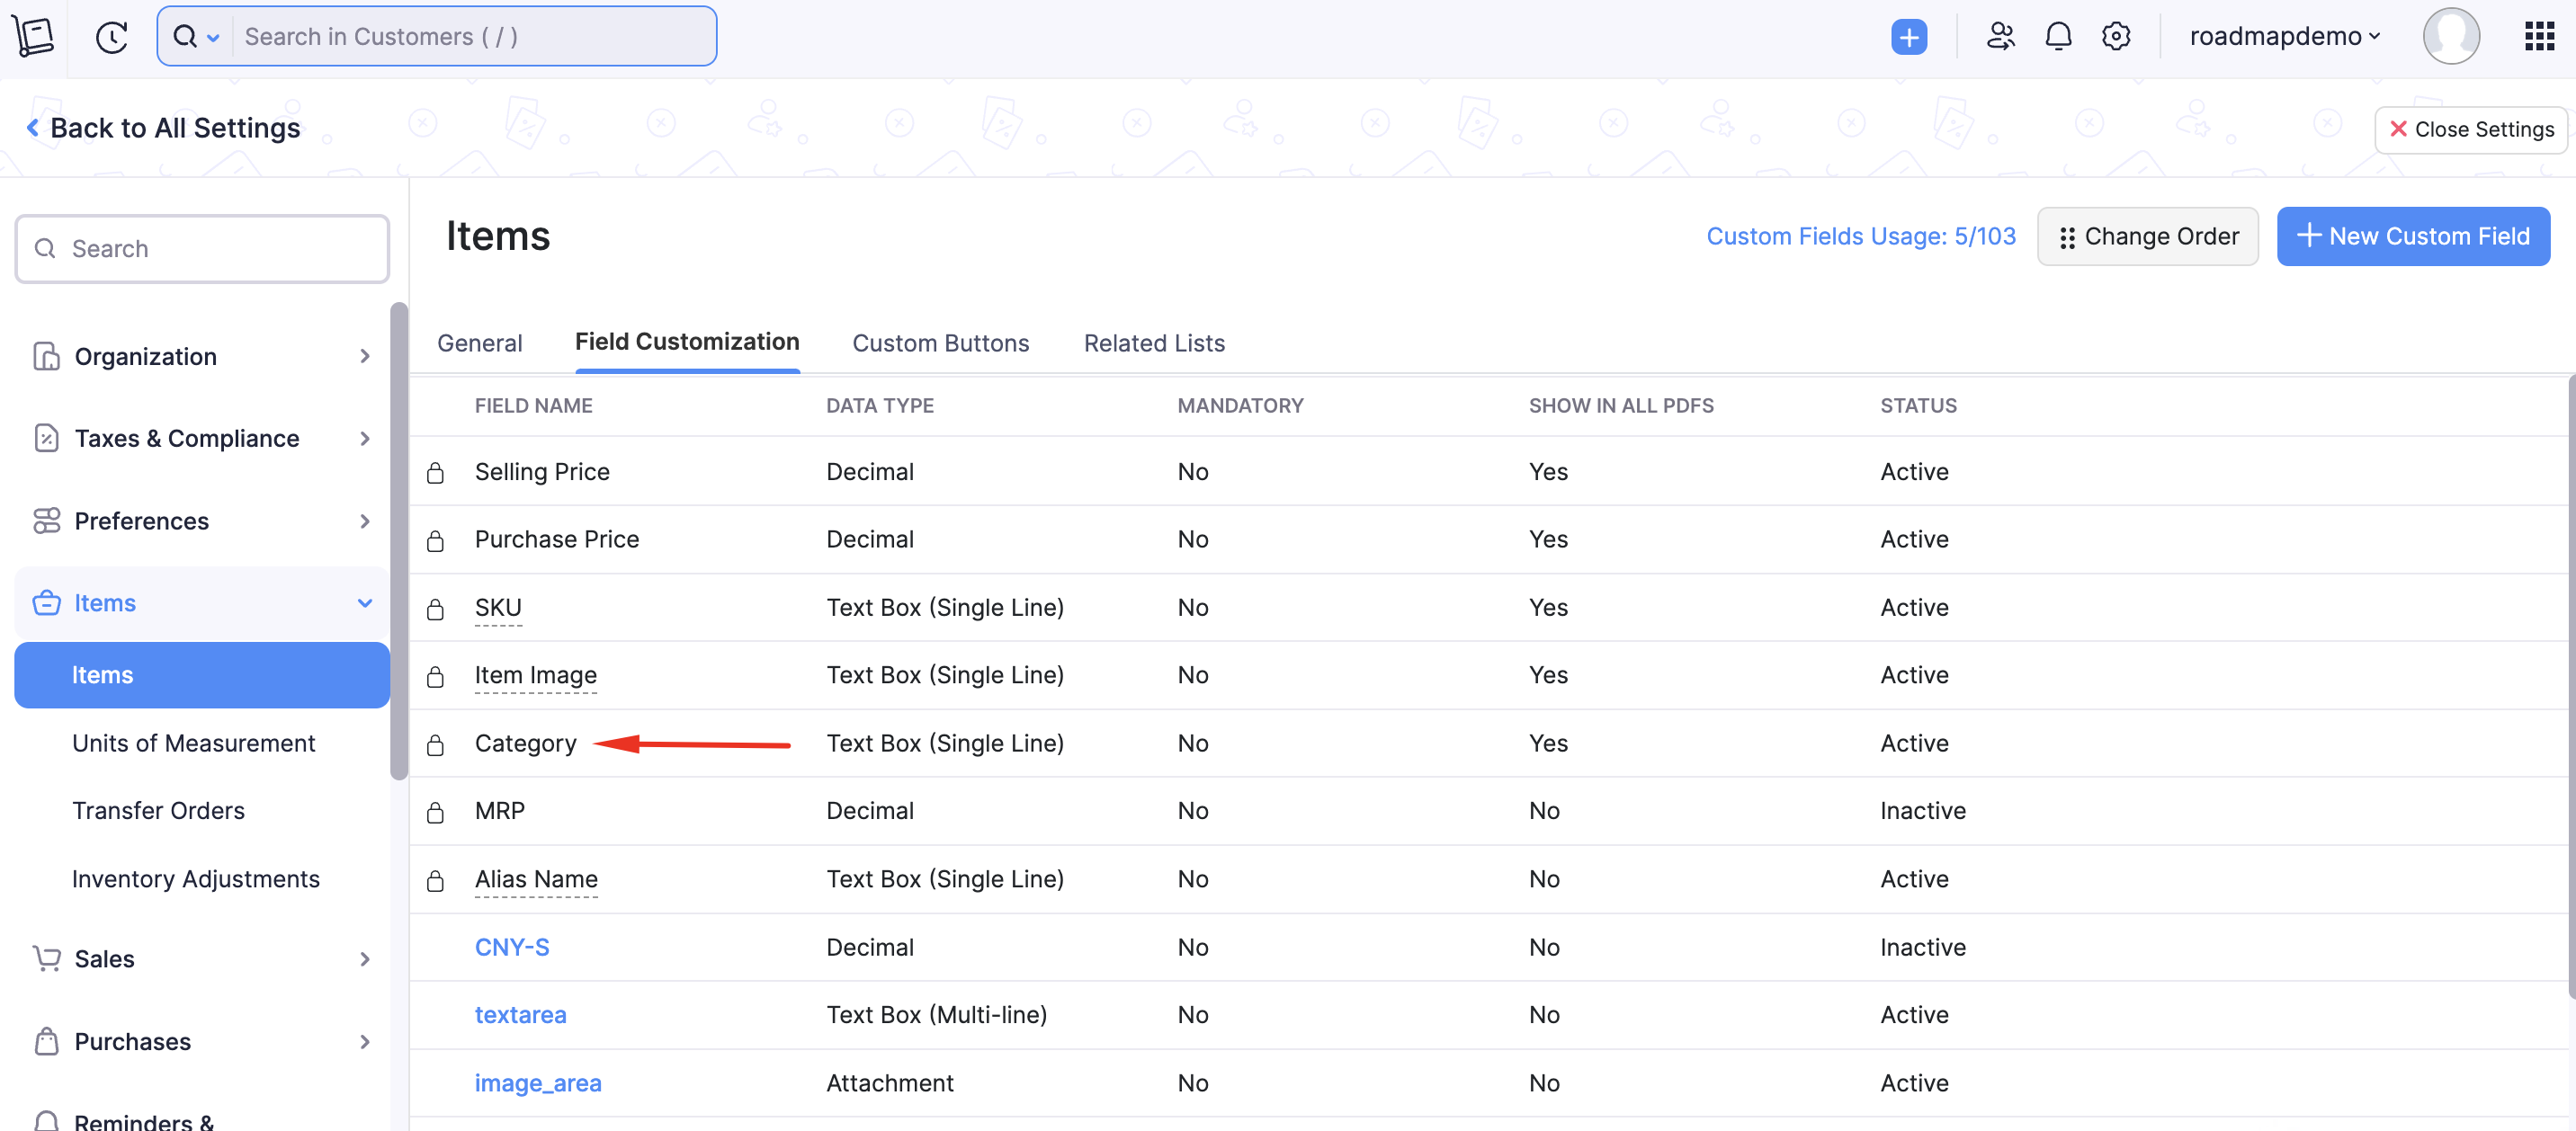This screenshot has height=1131, width=2576.
Task: Switch to the Custom Buttons tab
Action: pos(940,343)
